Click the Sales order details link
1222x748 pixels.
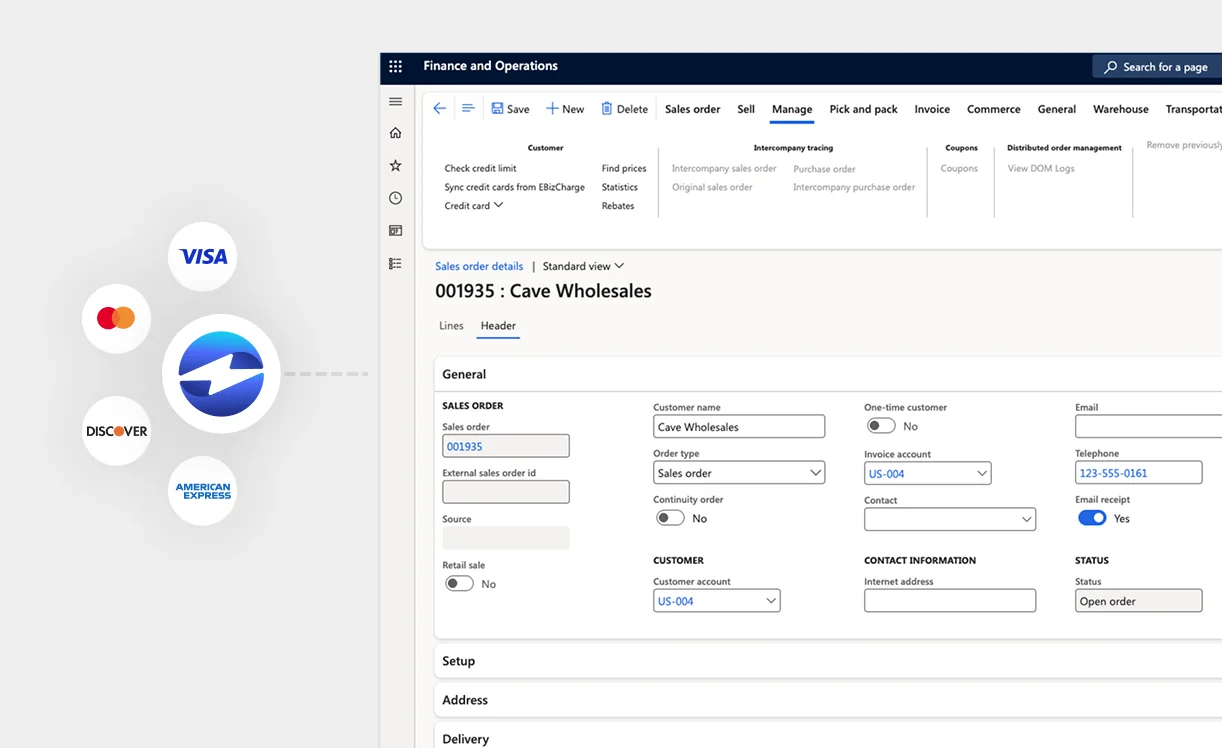(x=479, y=266)
